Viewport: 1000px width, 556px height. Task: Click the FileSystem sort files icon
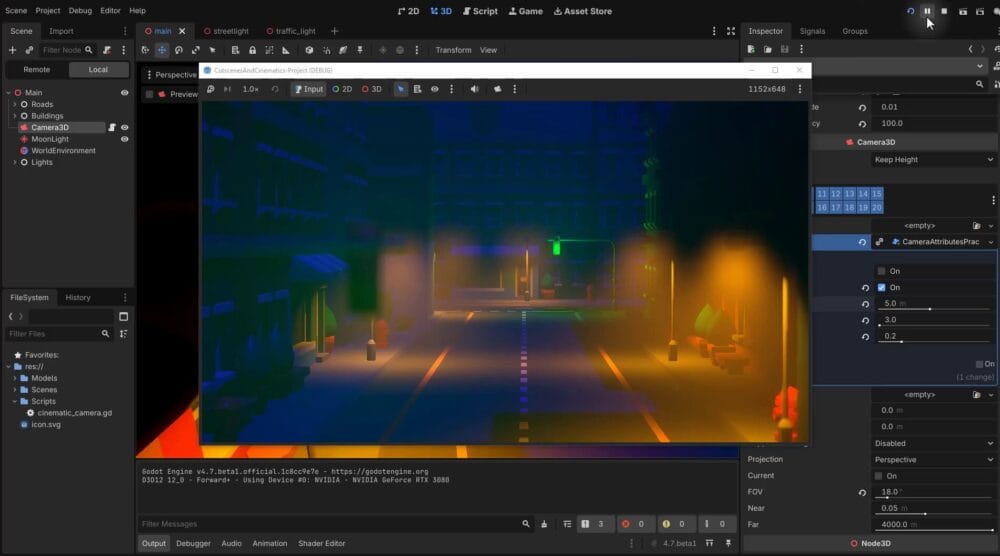coord(124,333)
